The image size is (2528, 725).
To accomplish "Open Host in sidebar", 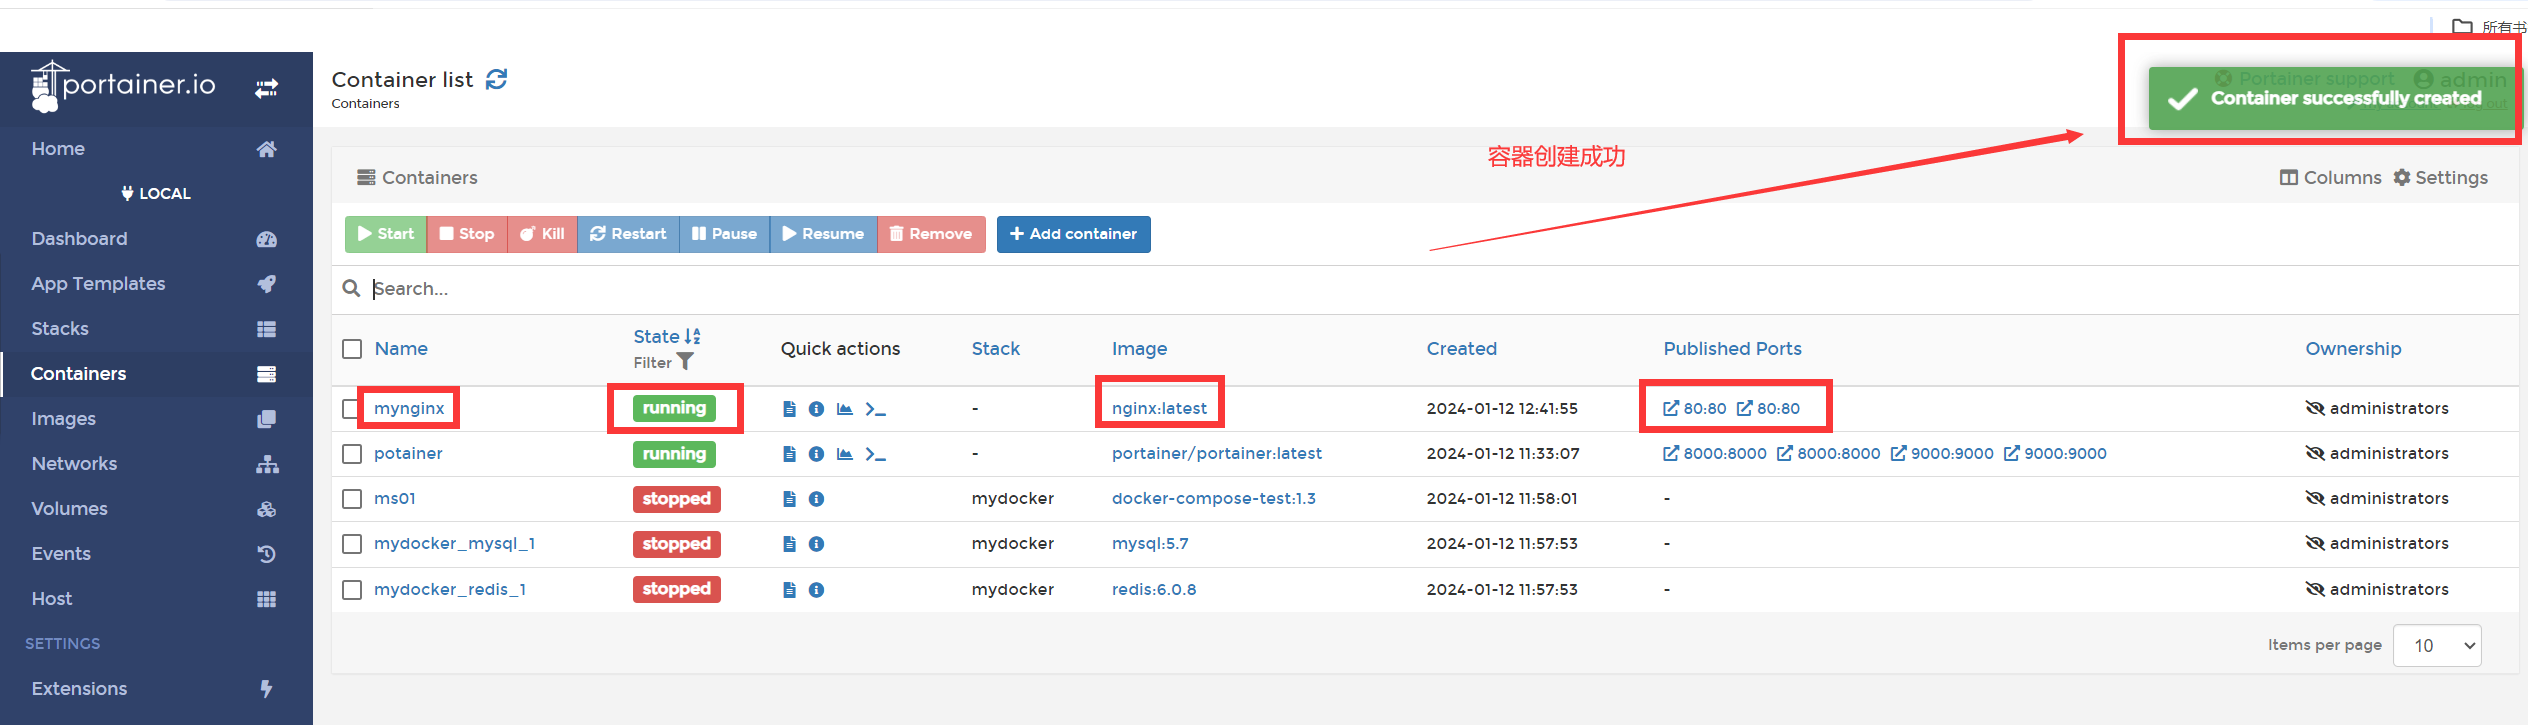I will pyautogui.click(x=156, y=599).
